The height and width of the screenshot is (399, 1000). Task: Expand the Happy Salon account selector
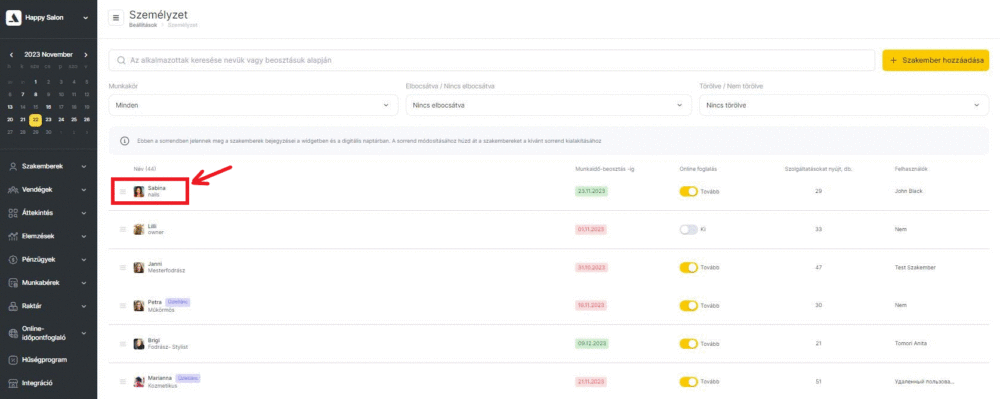(x=85, y=18)
